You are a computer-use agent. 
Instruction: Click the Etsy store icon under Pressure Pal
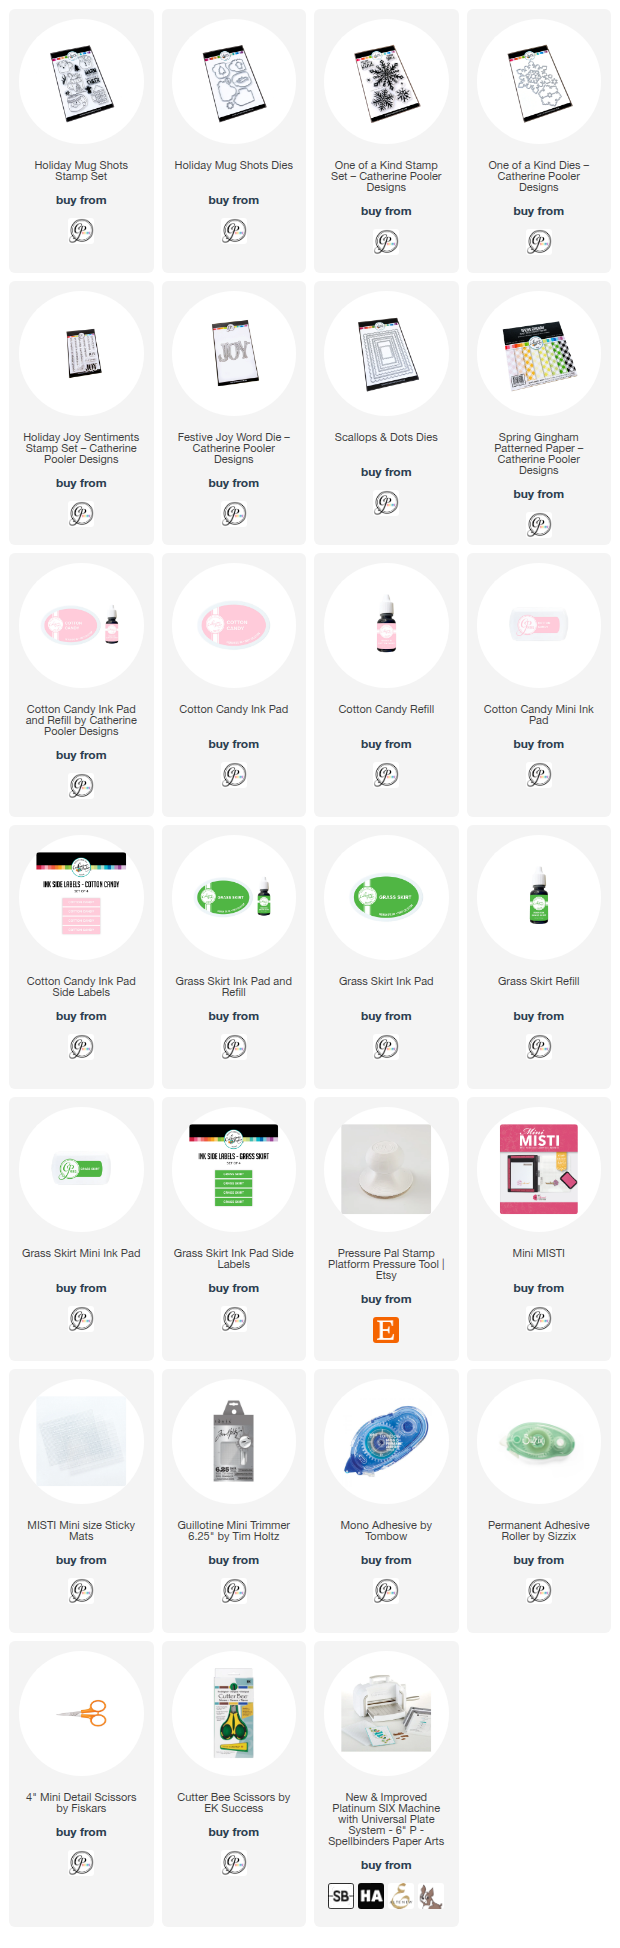(386, 1330)
